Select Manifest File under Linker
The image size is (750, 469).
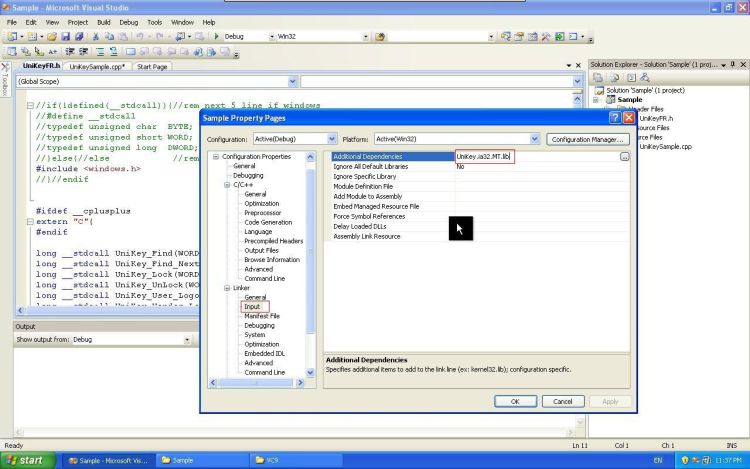[262, 316]
